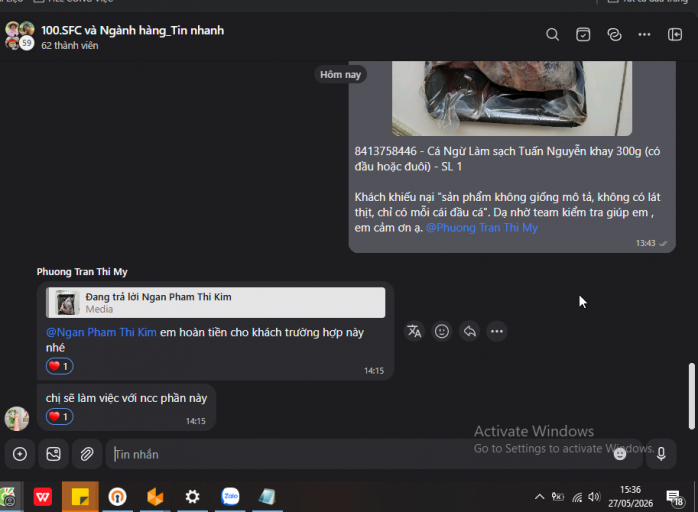Click the 8413758446 order message text
This screenshot has height=512, width=698.
[507, 159]
